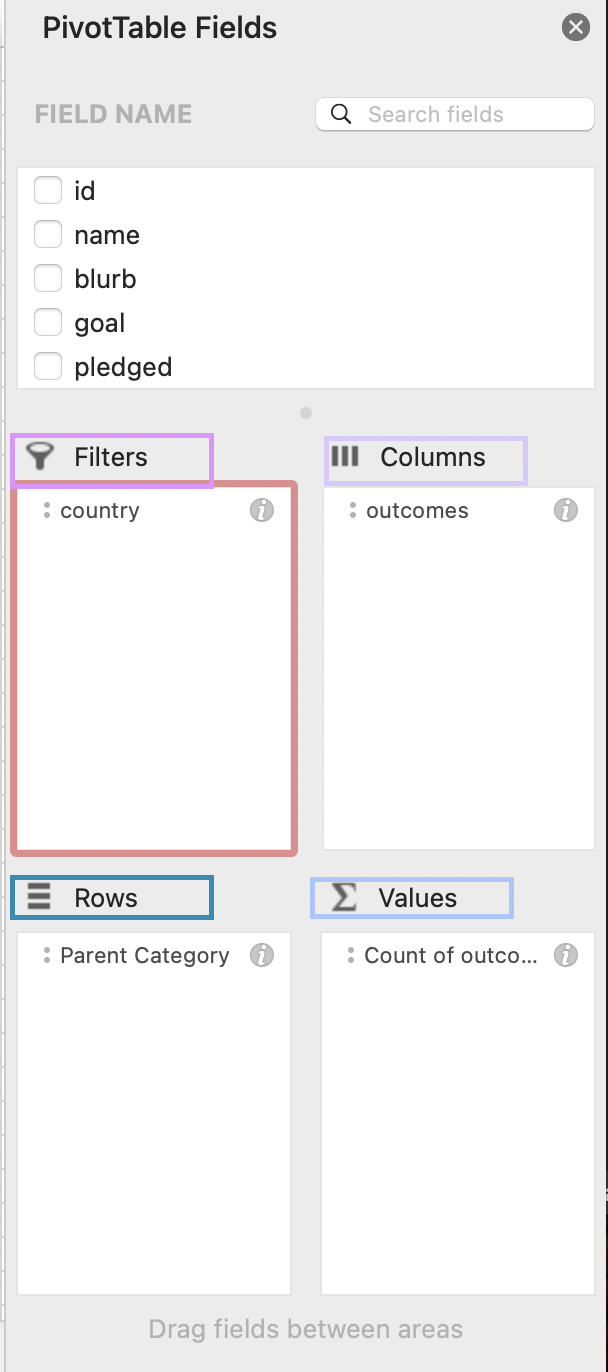Check the pledged field checkbox

tap(48, 366)
